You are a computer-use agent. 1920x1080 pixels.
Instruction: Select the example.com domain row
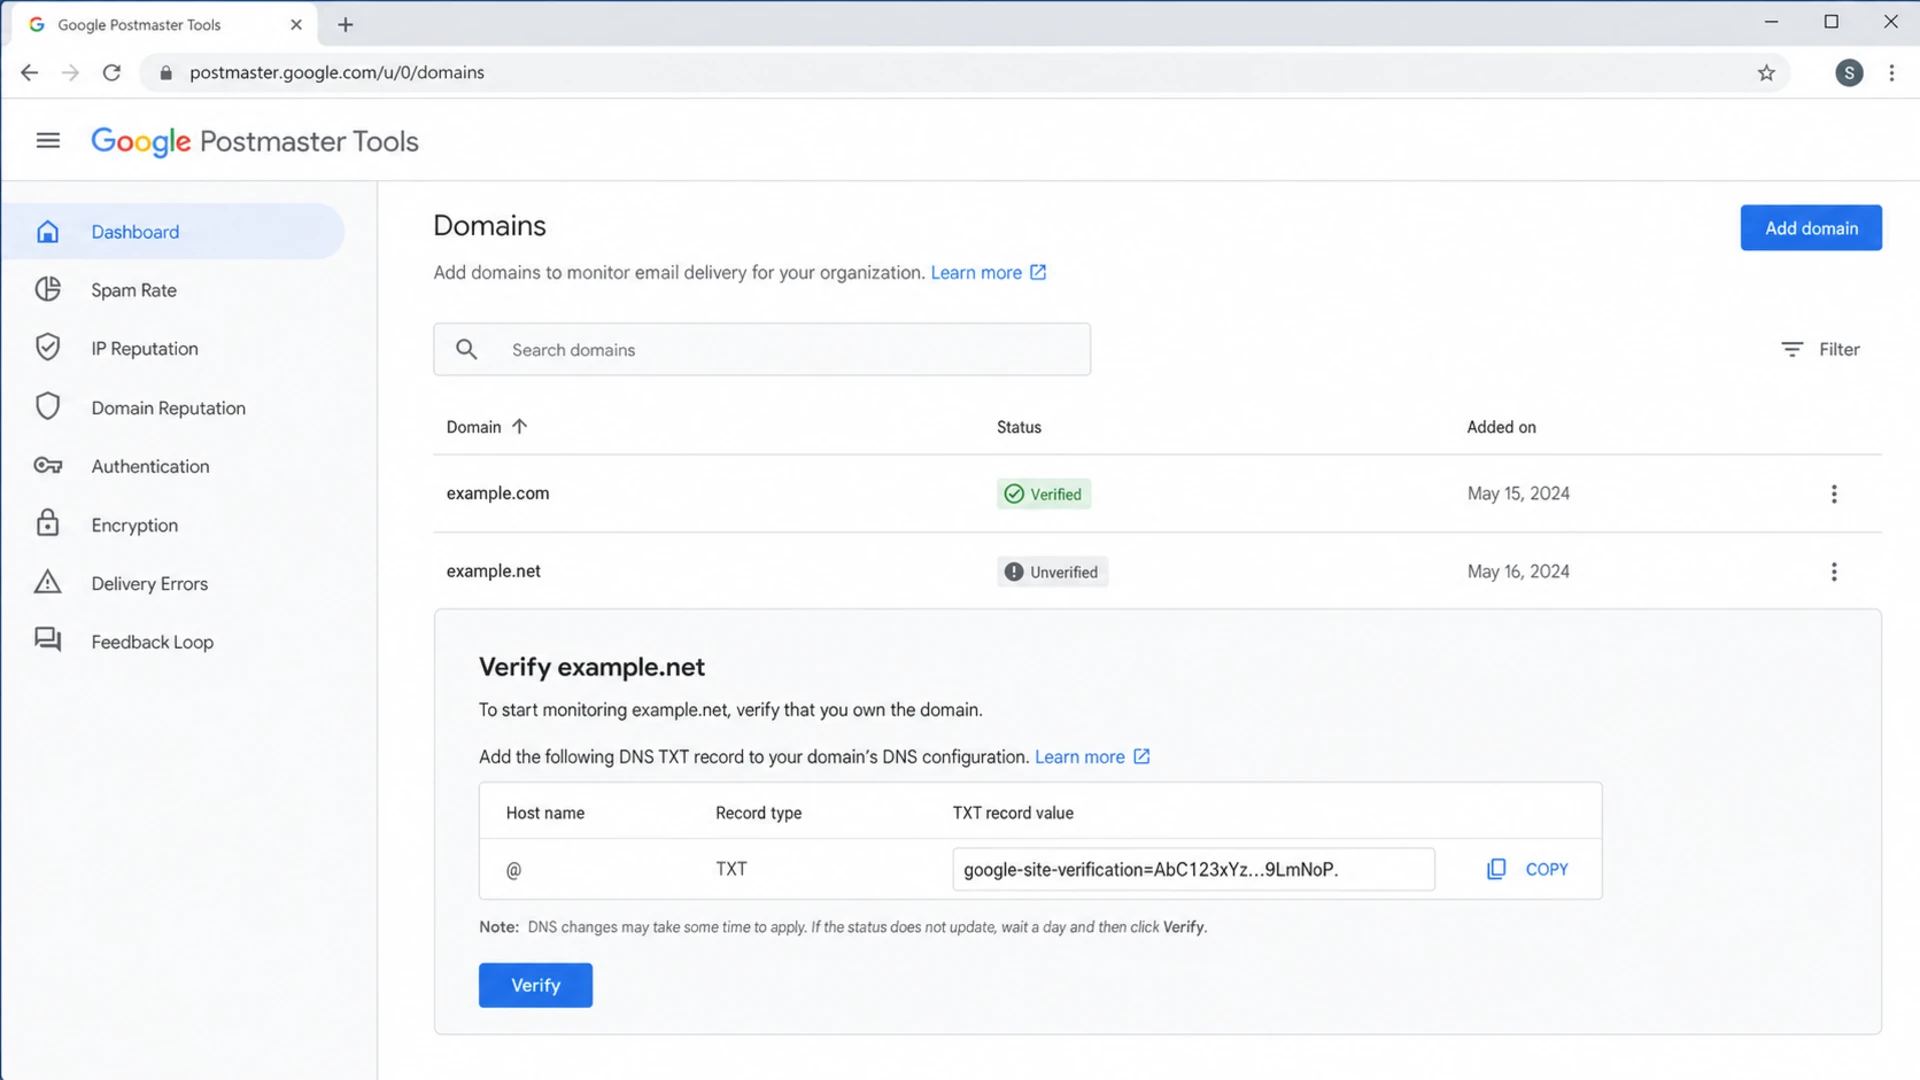point(1158,494)
